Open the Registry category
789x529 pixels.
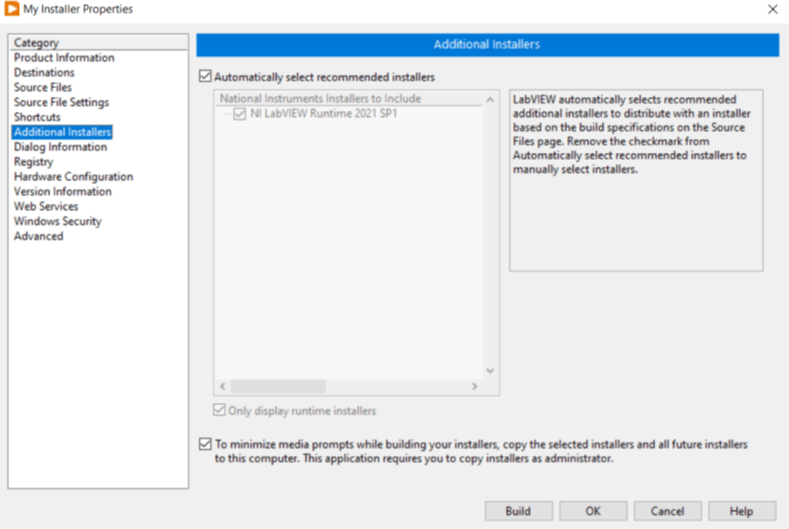coord(33,162)
